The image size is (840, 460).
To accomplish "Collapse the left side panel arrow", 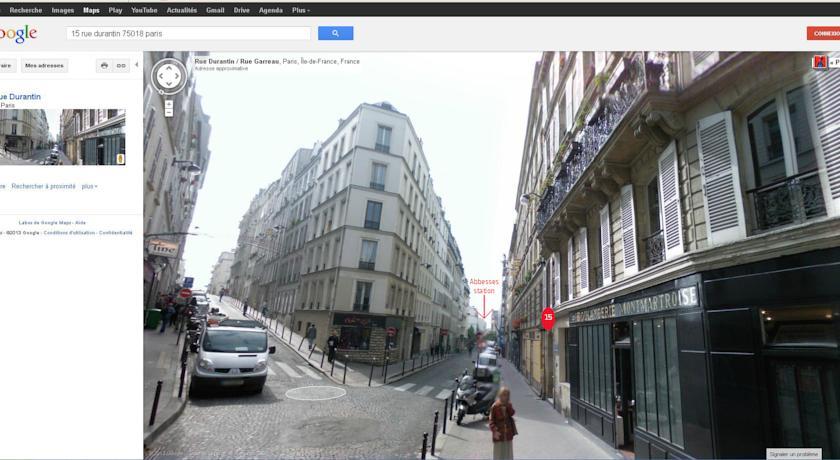I will point(138,65).
